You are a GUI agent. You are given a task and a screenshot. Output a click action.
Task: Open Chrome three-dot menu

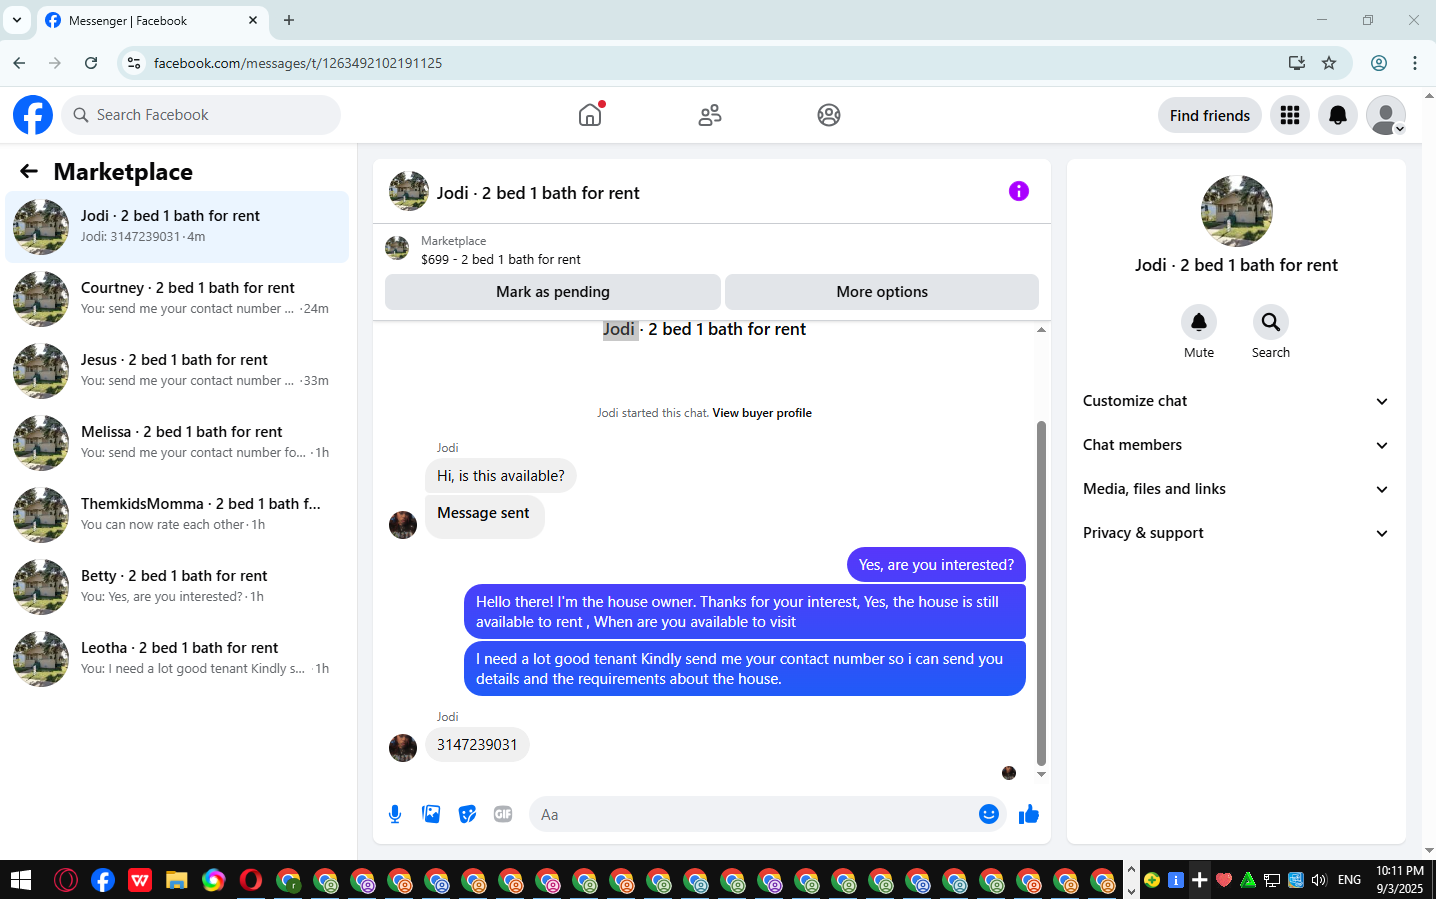[1415, 63]
